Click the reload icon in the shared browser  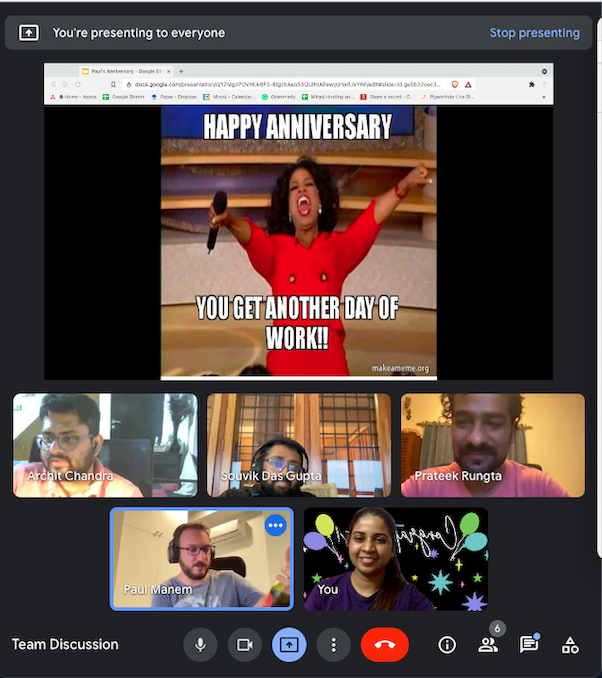click(x=78, y=84)
